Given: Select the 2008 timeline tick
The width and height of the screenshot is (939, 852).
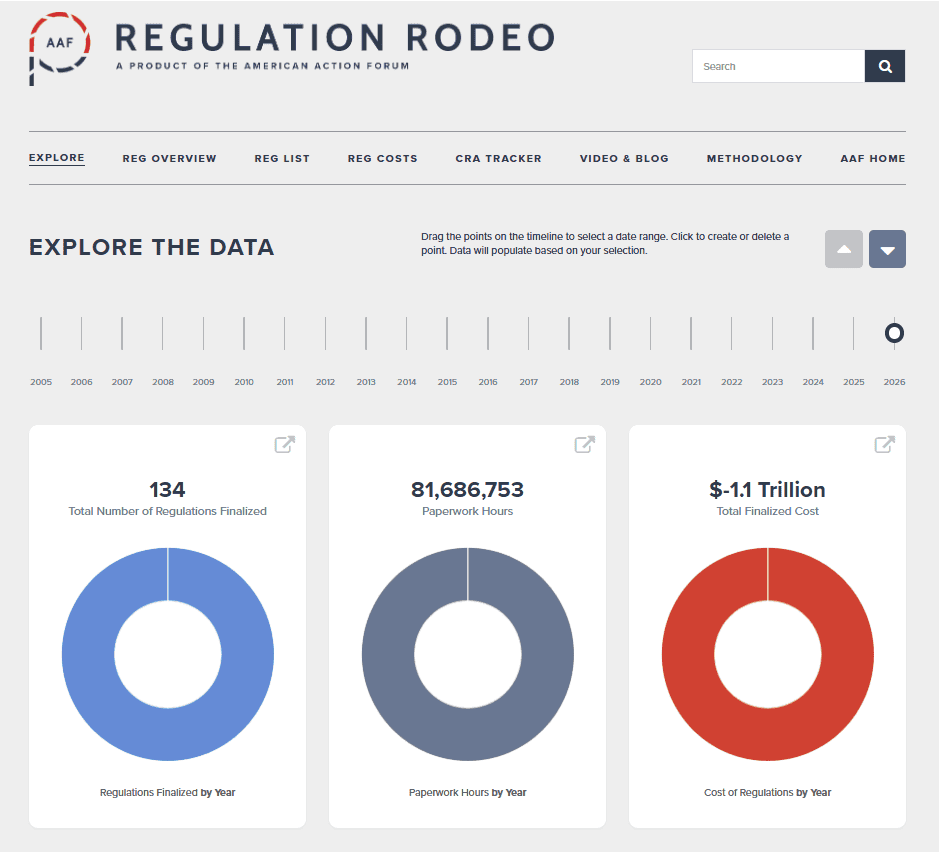Looking at the screenshot, I should pyautogui.click(x=163, y=333).
